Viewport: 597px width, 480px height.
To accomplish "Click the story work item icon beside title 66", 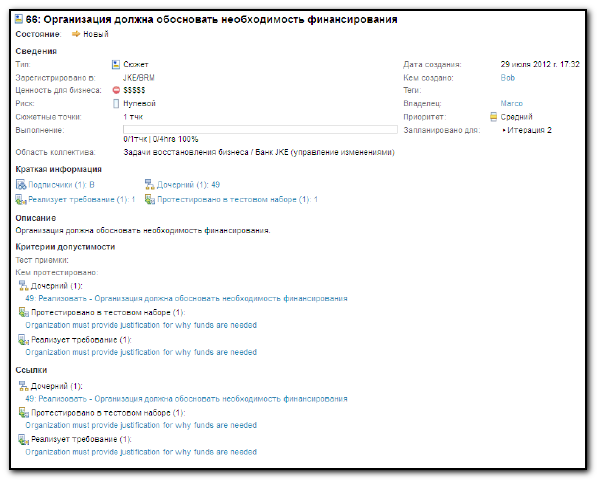I will tap(19, 19).
